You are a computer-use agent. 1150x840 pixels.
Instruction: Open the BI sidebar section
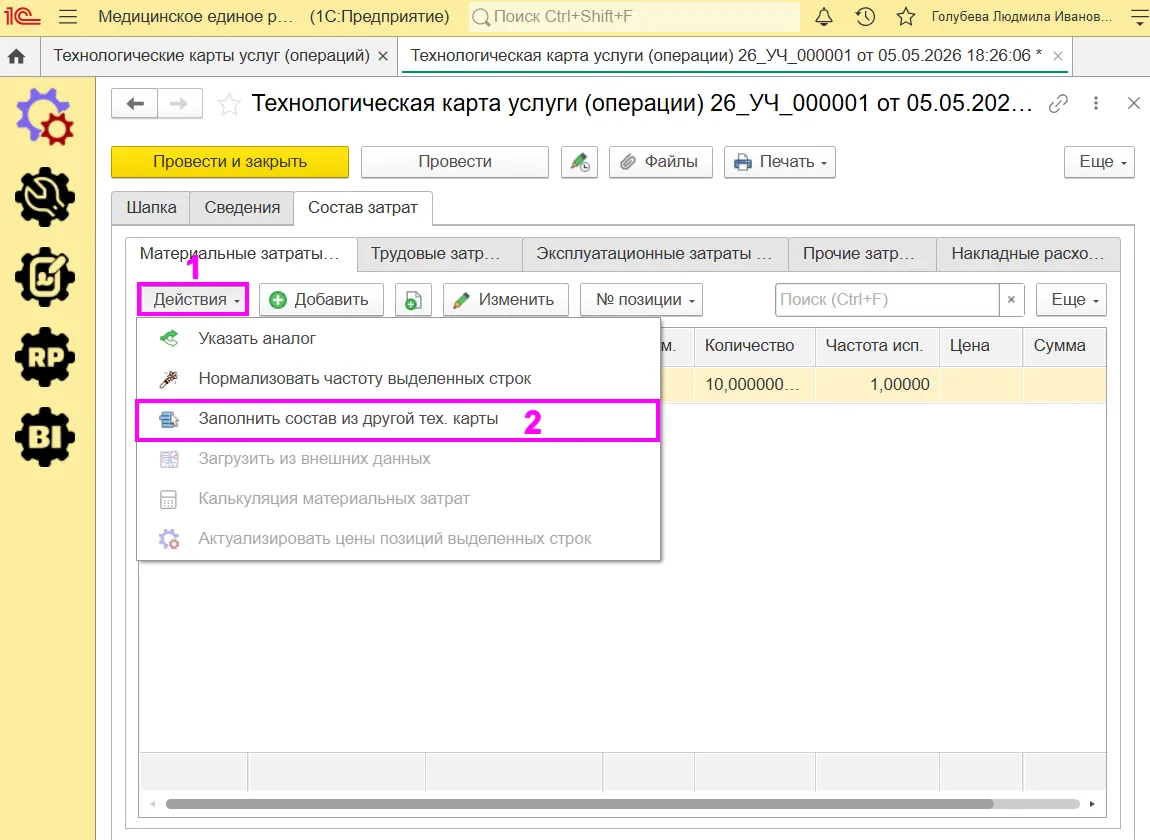[45, 437]
